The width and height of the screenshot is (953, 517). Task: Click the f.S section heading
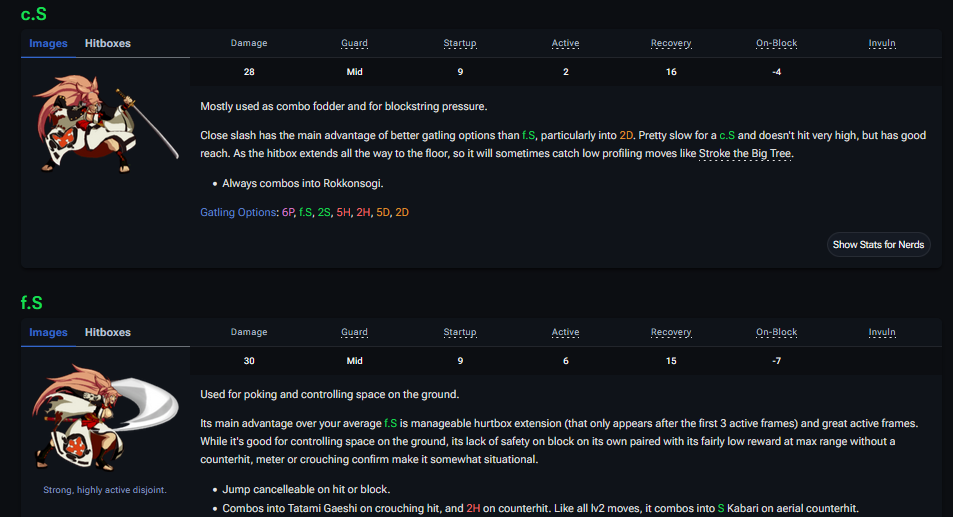[x=32, y=302]
